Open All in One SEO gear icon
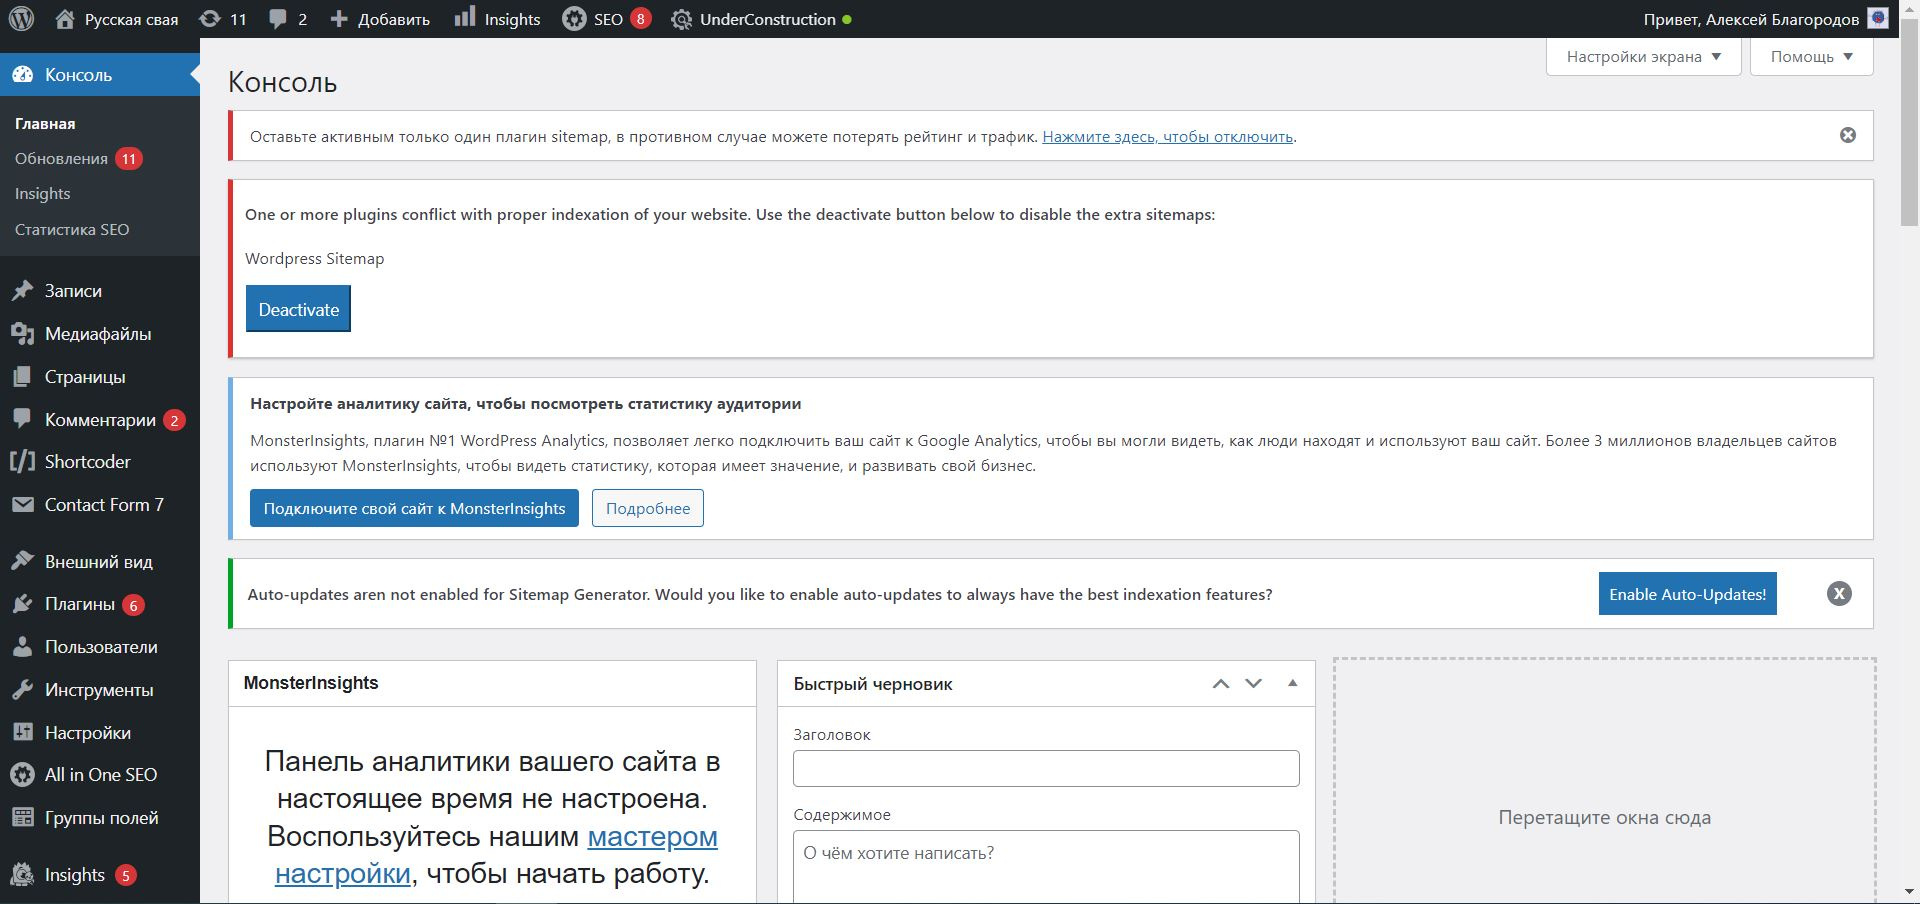Screen dimensions: 1920x904 (22, 775)
